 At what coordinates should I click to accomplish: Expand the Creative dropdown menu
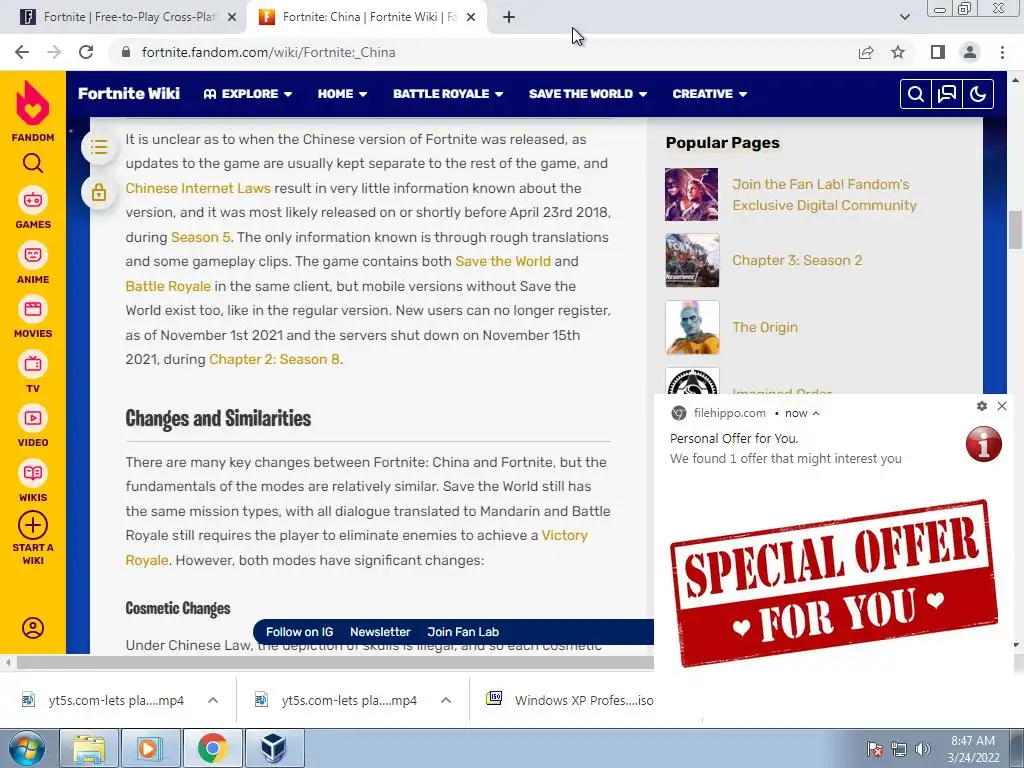pos(710,94)
